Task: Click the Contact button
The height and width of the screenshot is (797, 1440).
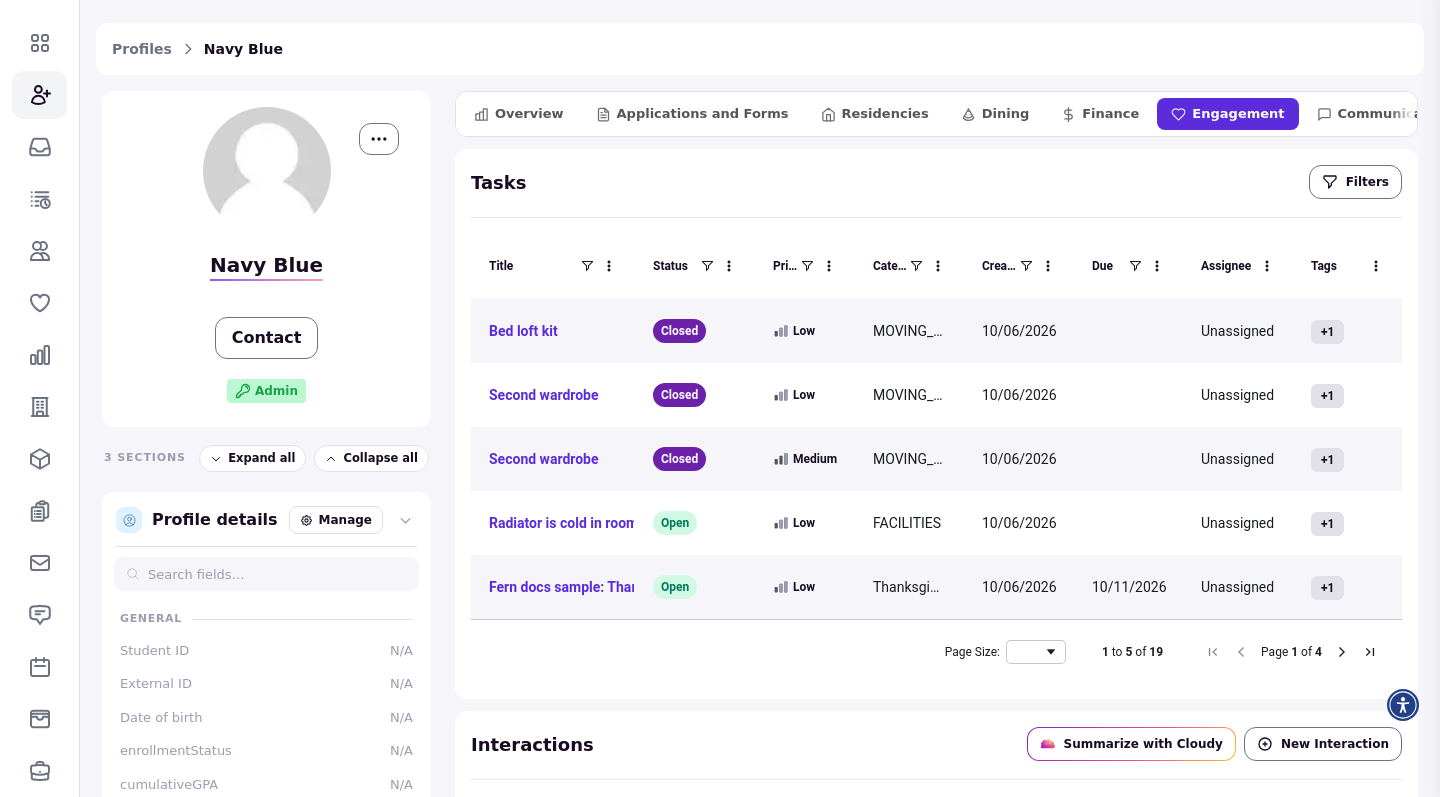Action: [266, 338]
